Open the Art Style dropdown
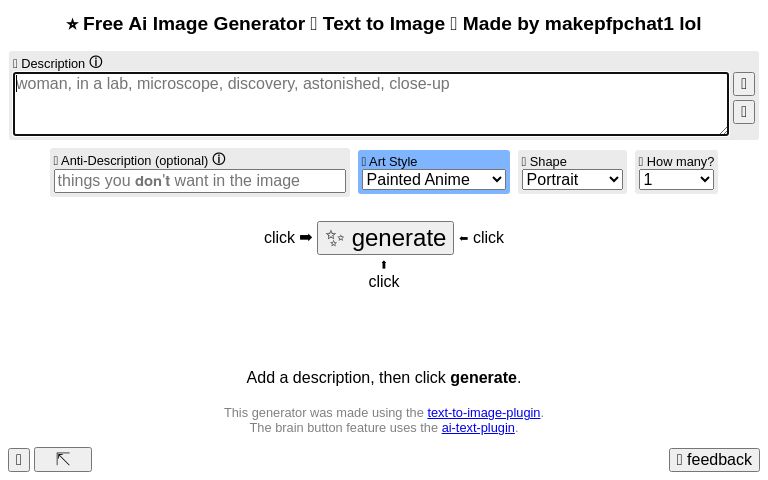768x480 pixels. coord(433,180)
